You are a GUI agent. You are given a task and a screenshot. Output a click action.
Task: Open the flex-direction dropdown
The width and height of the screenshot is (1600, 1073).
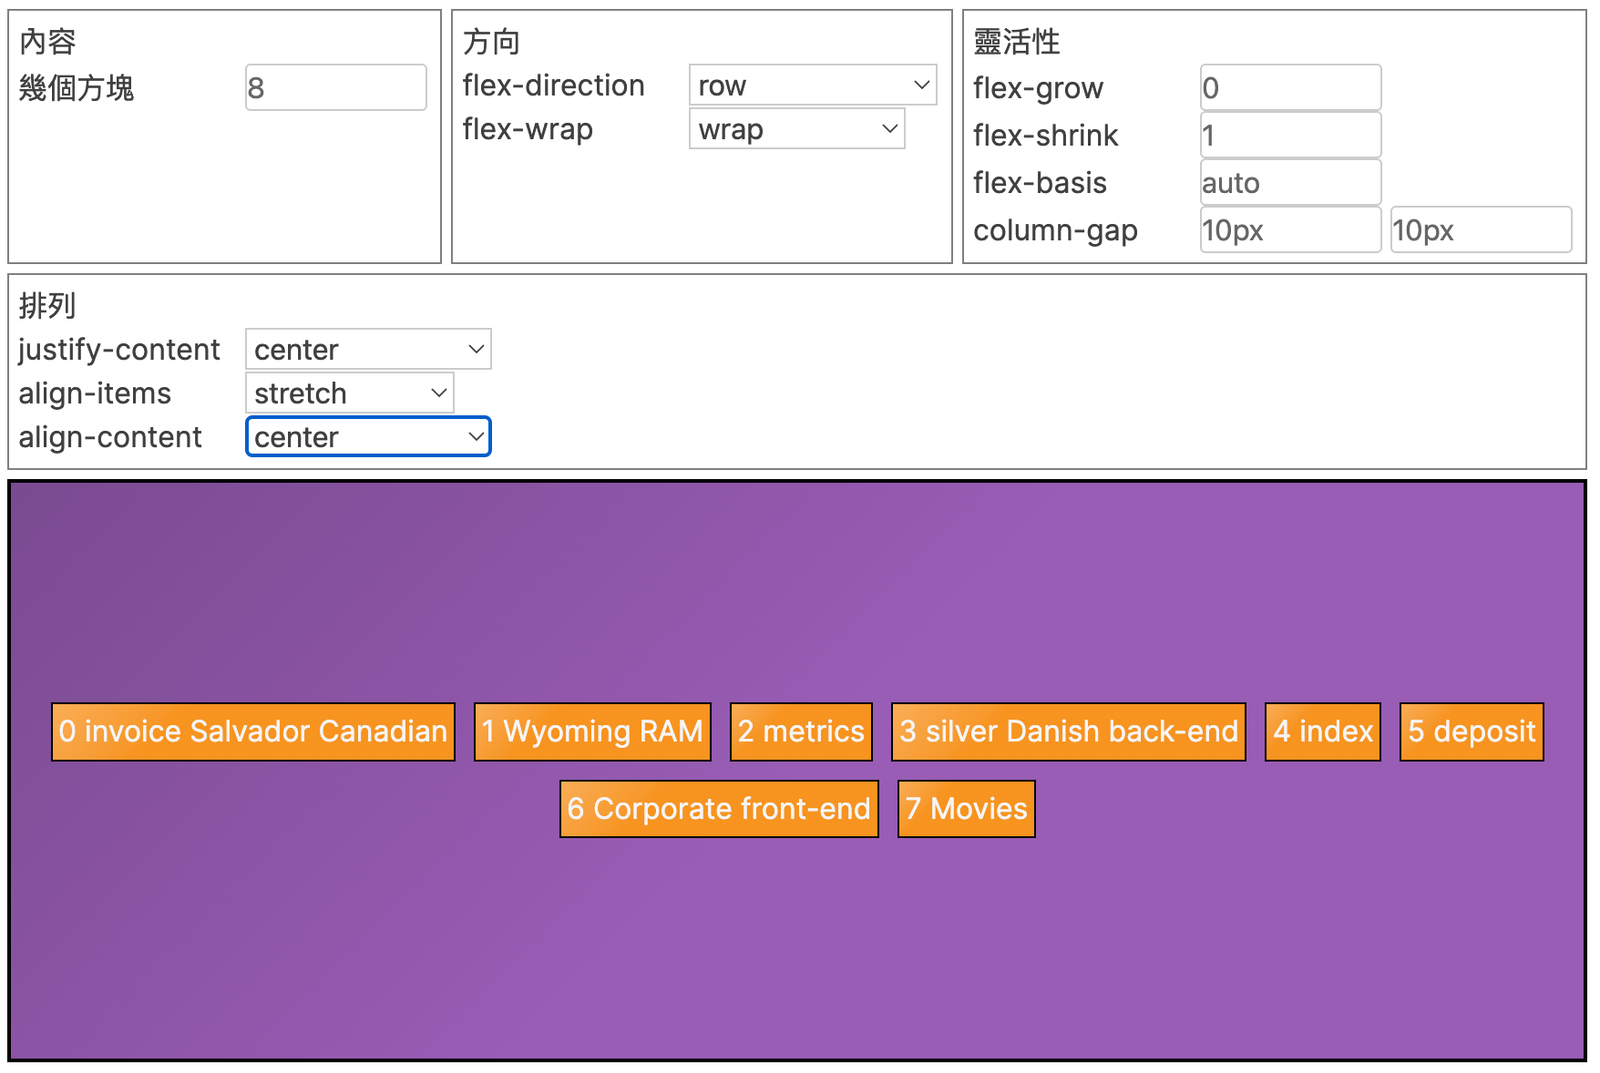coord(812,85)
